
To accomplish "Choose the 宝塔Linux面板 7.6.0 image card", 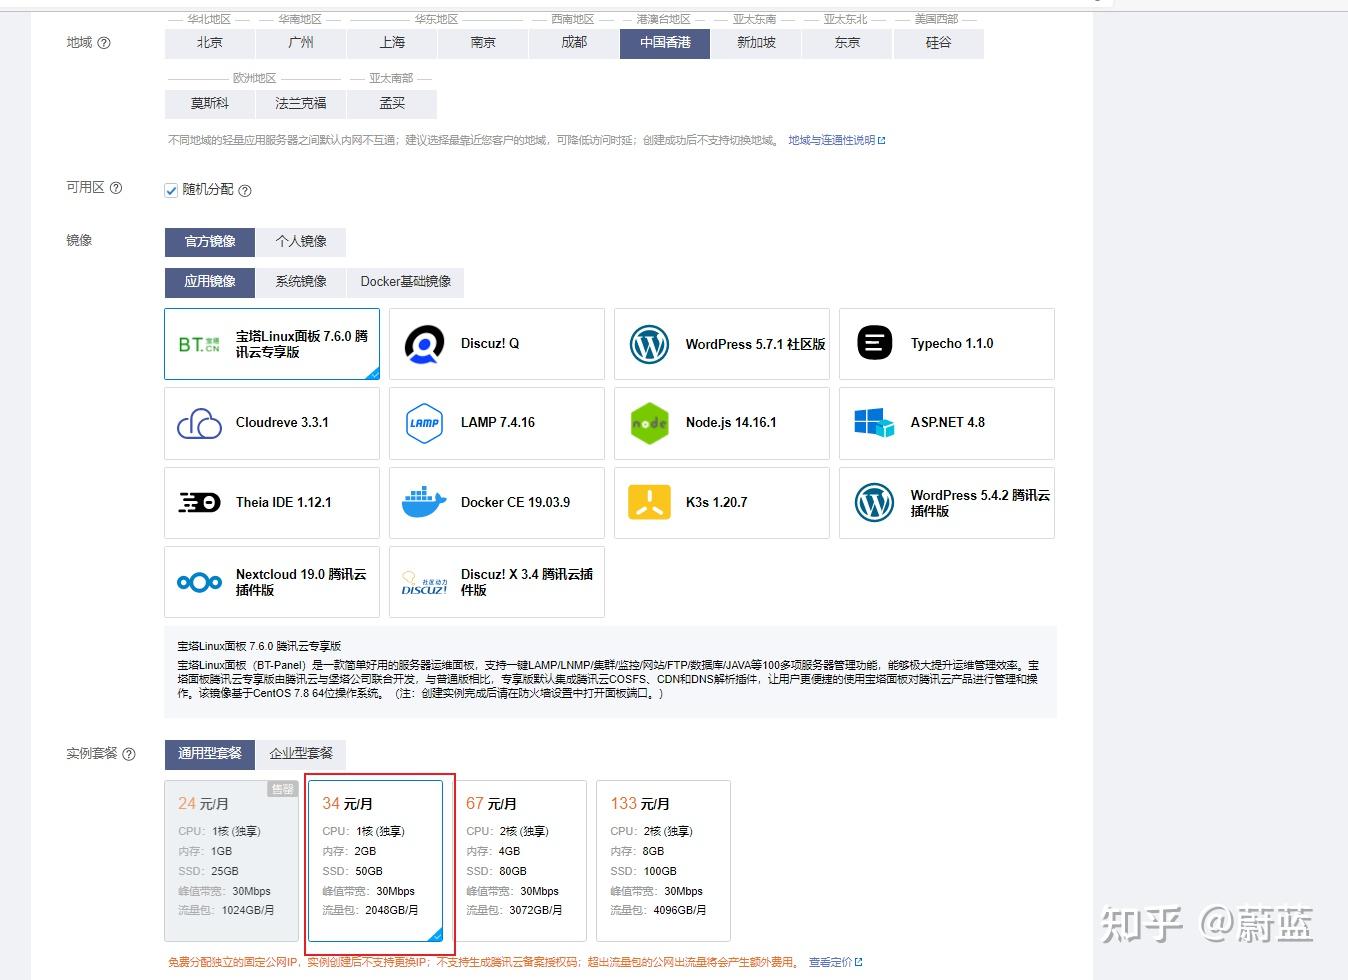I will click(x=272, y=344).
